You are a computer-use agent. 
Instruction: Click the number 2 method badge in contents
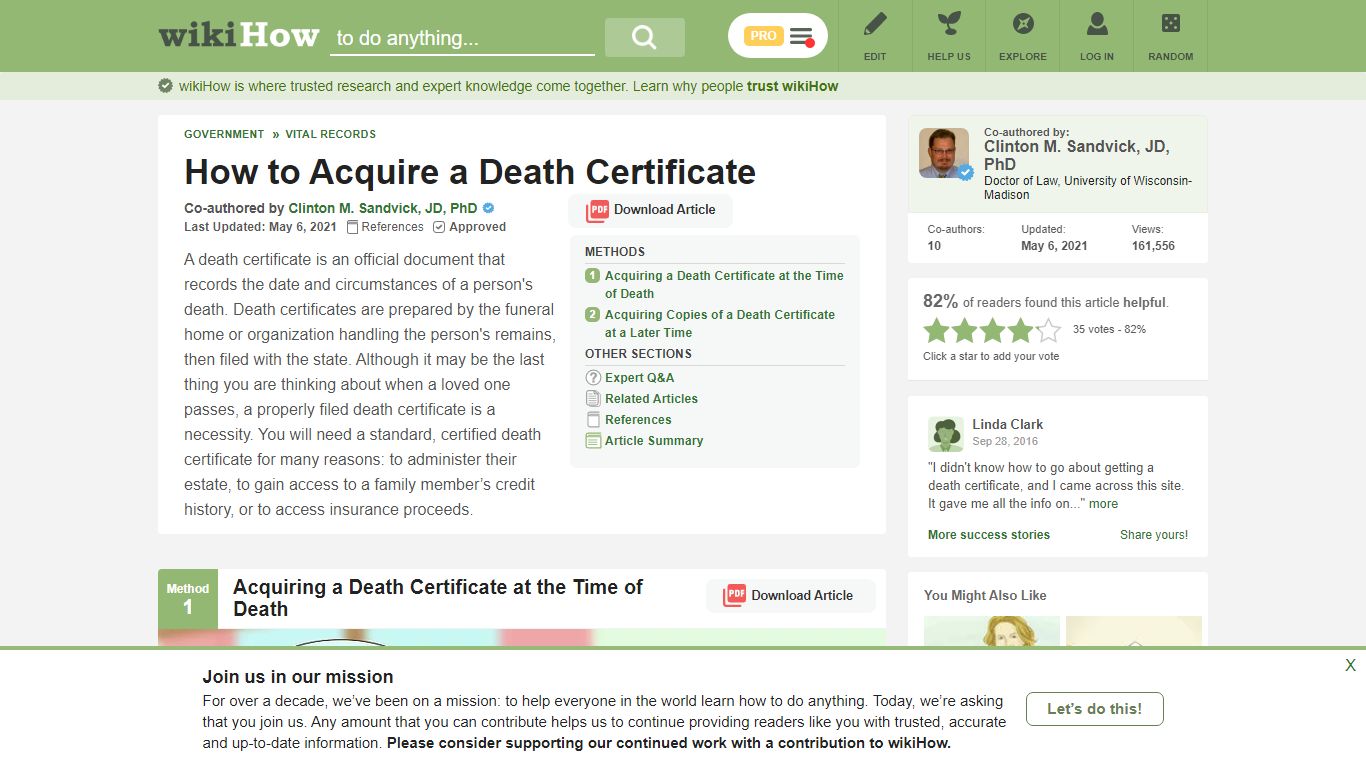[592, 315]
